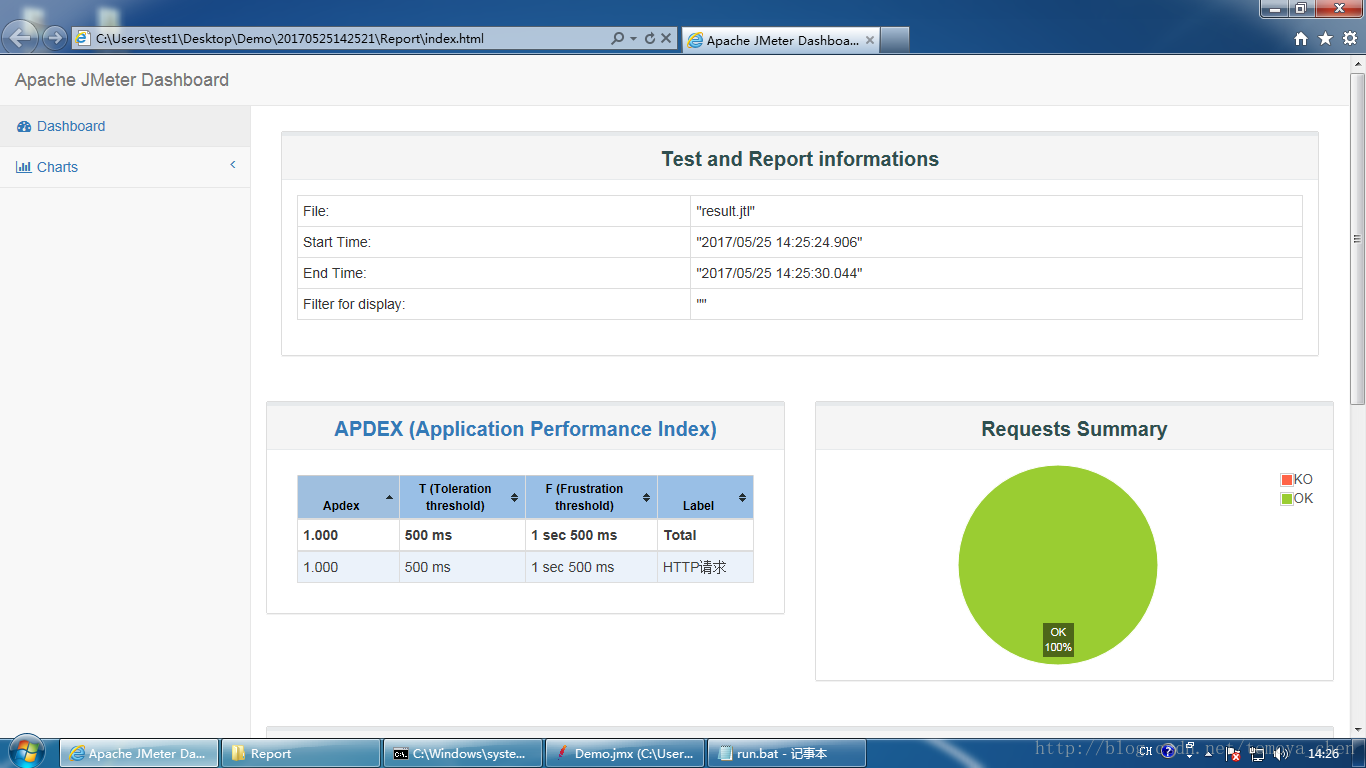Image resolution: width=1366 pixels, height=768 pixels.
Task: Close the Apache JMeter Dashboard tab
Action: tap(870, 40)
